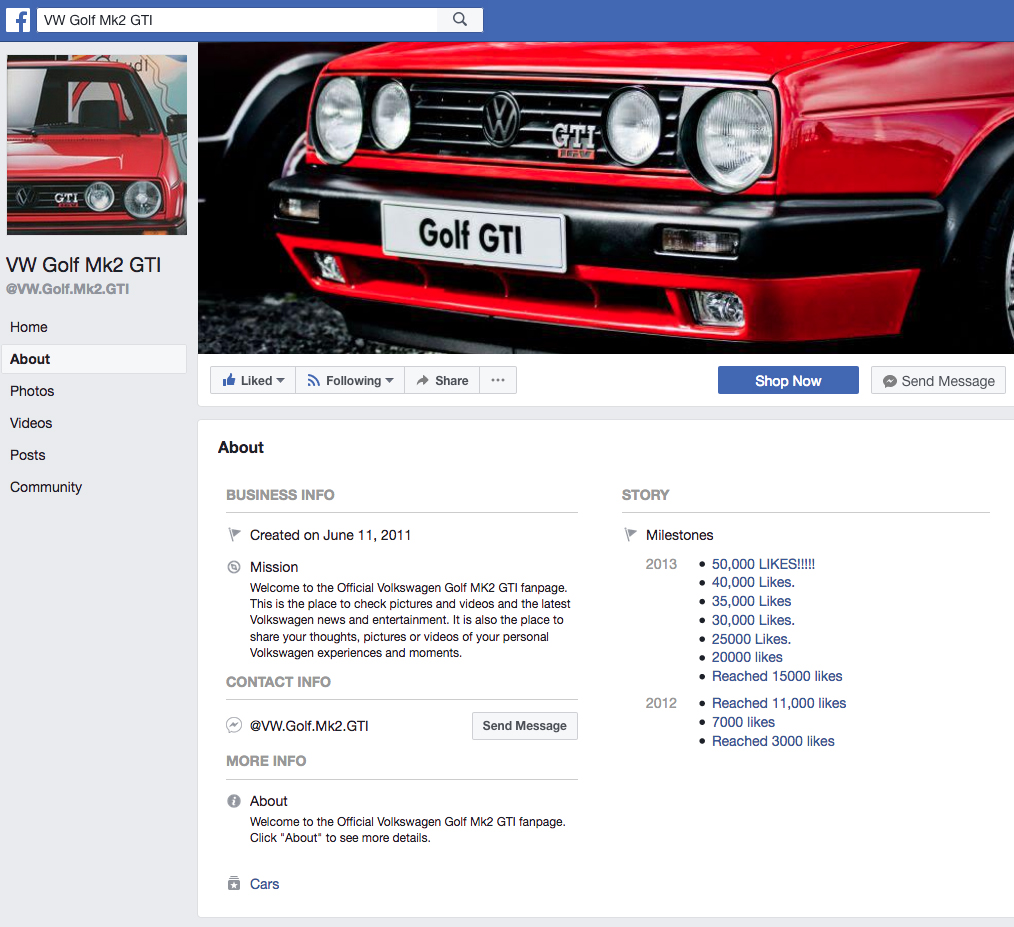Open the Reached 11,000 likes milestone
The width and height of the screenshot is (1014, 927).
pyautogui.click(x=779, y=703)
